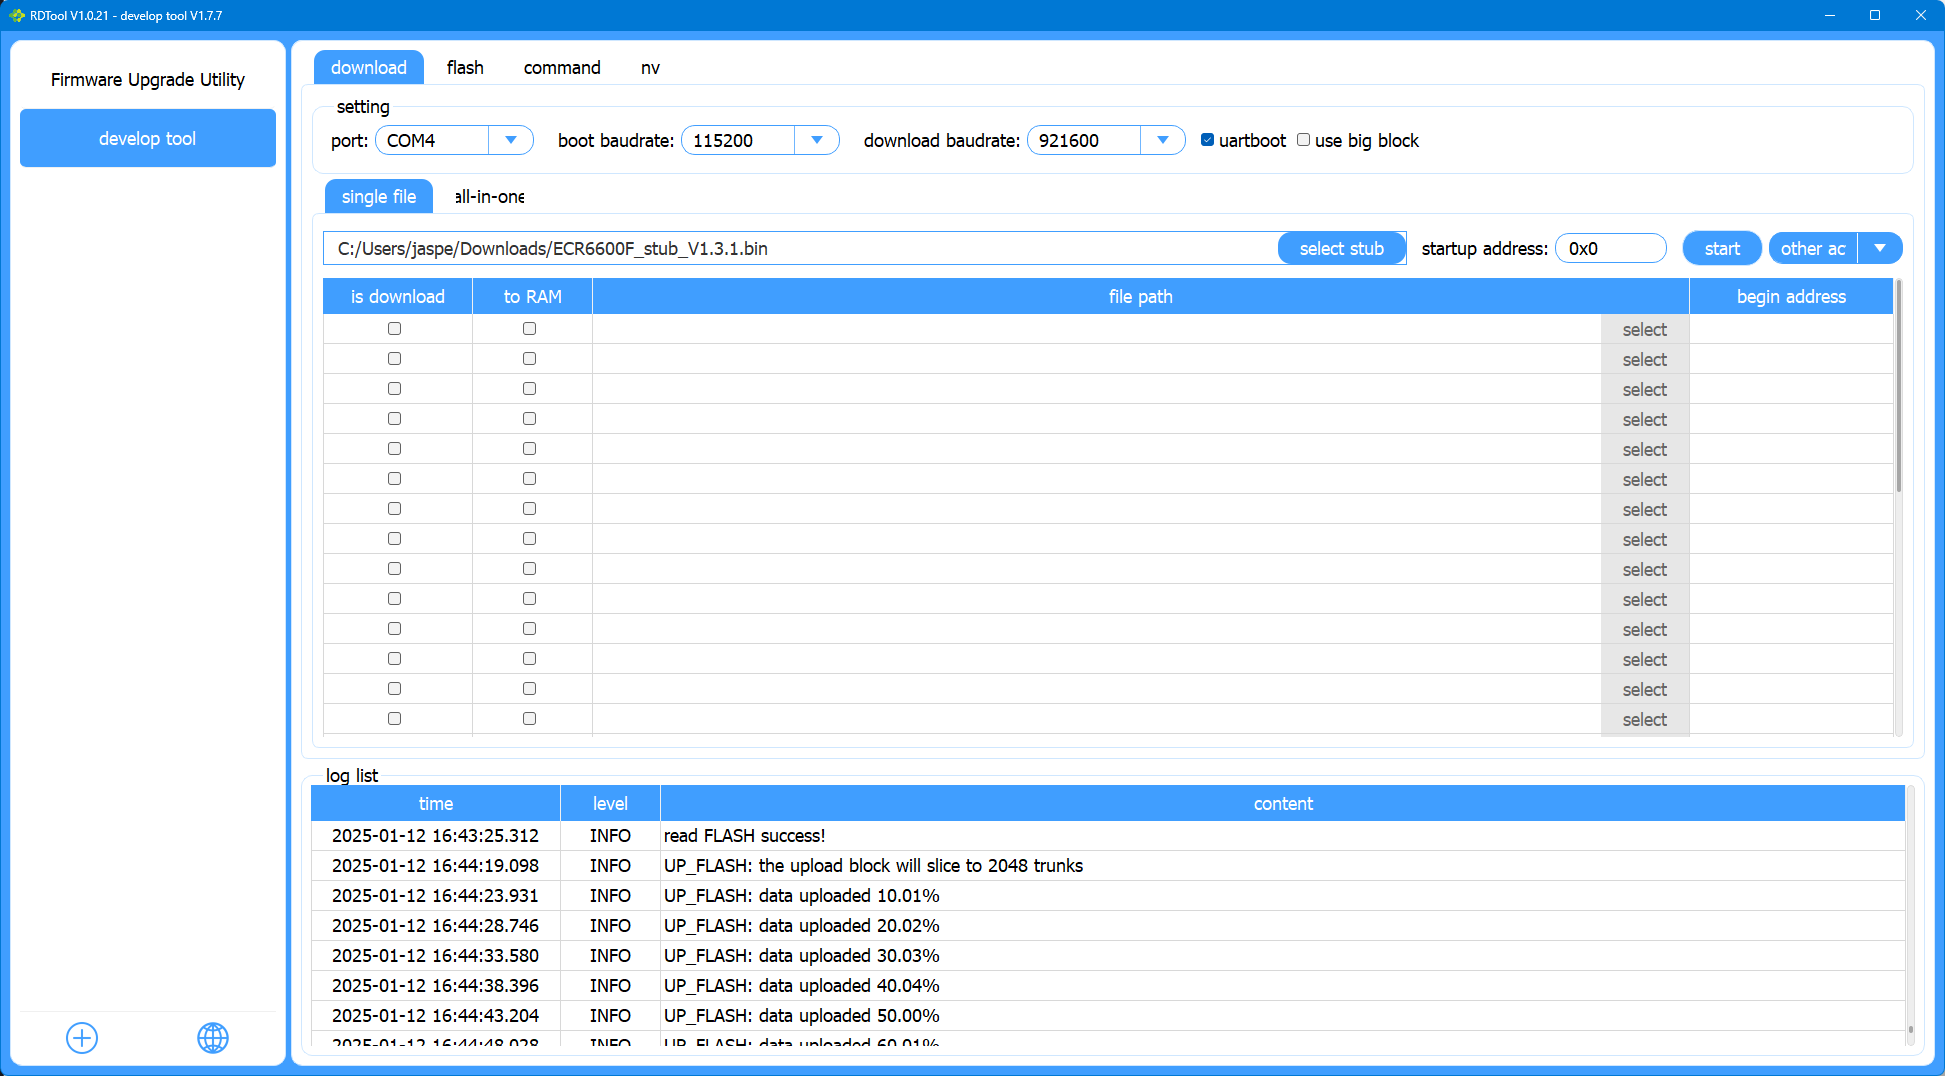1945x1076 pixels.
Task: Switch to the flash tab
Action: 465,67
